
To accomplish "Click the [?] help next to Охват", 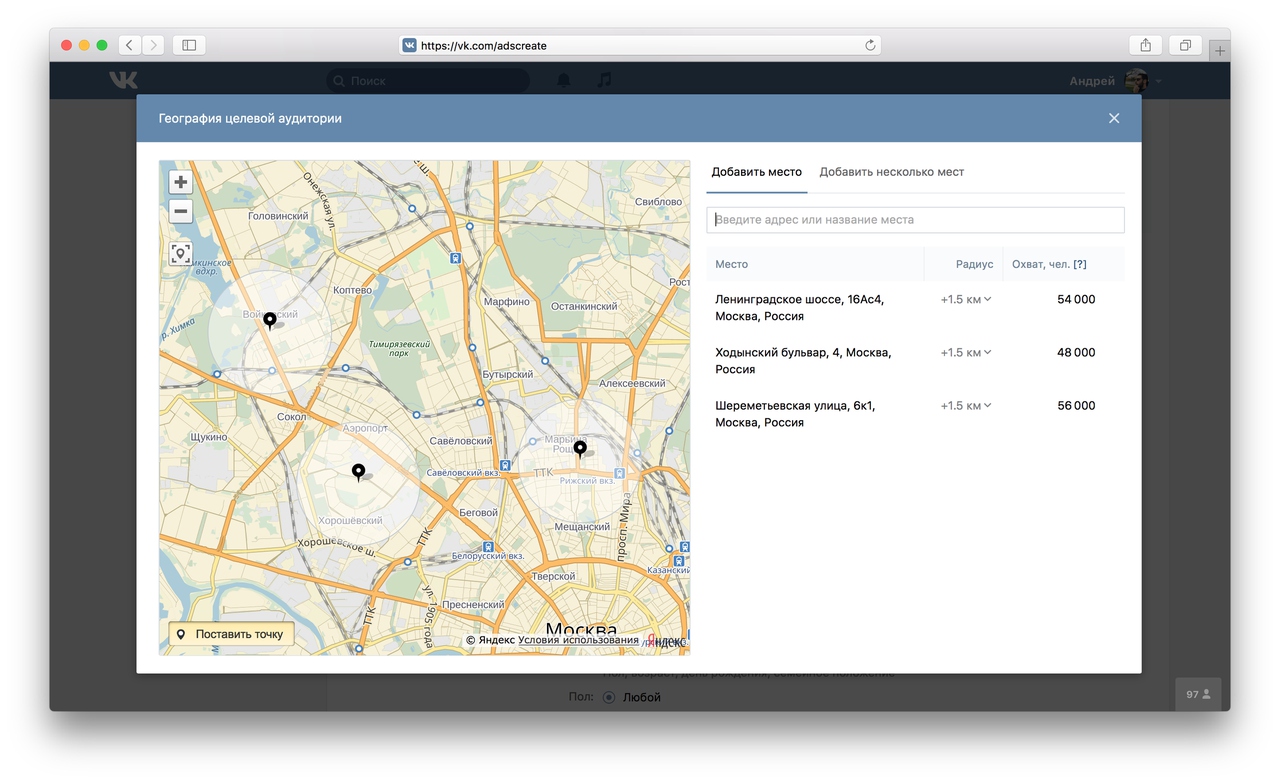I will pos(1079,264).
